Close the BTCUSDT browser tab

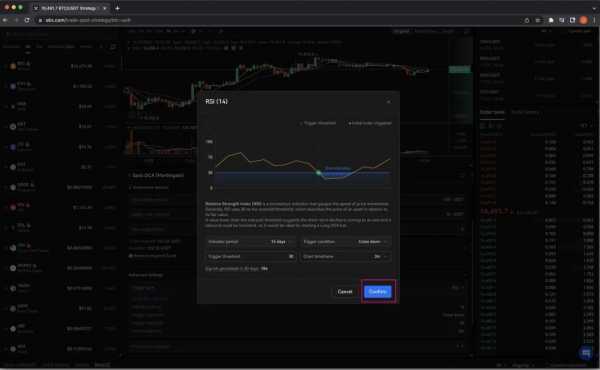coord(105,8)
